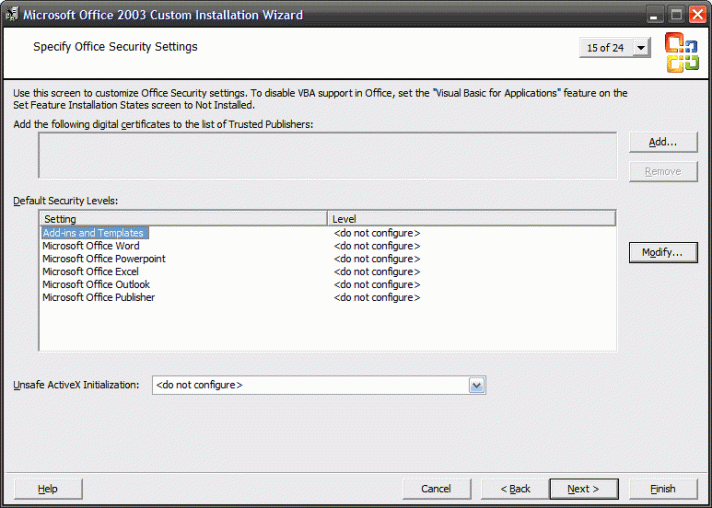The width and height of the screenshot is (712, 508).
Task: Advance with the Next > button
Action: coord(584,489)
